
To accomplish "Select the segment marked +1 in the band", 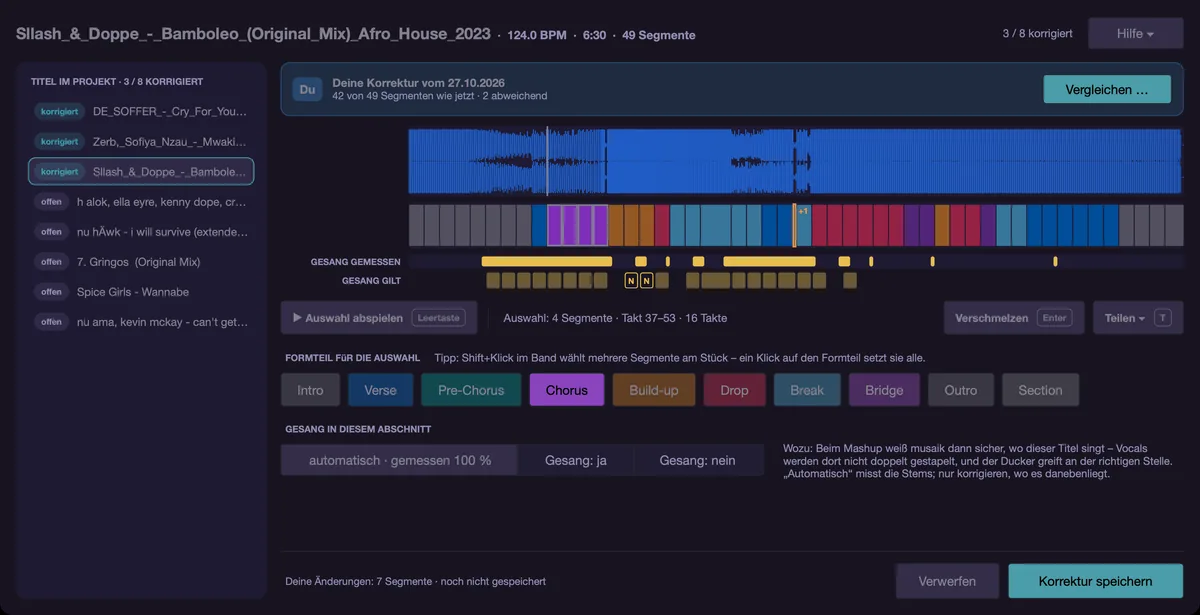I will 802,225.
